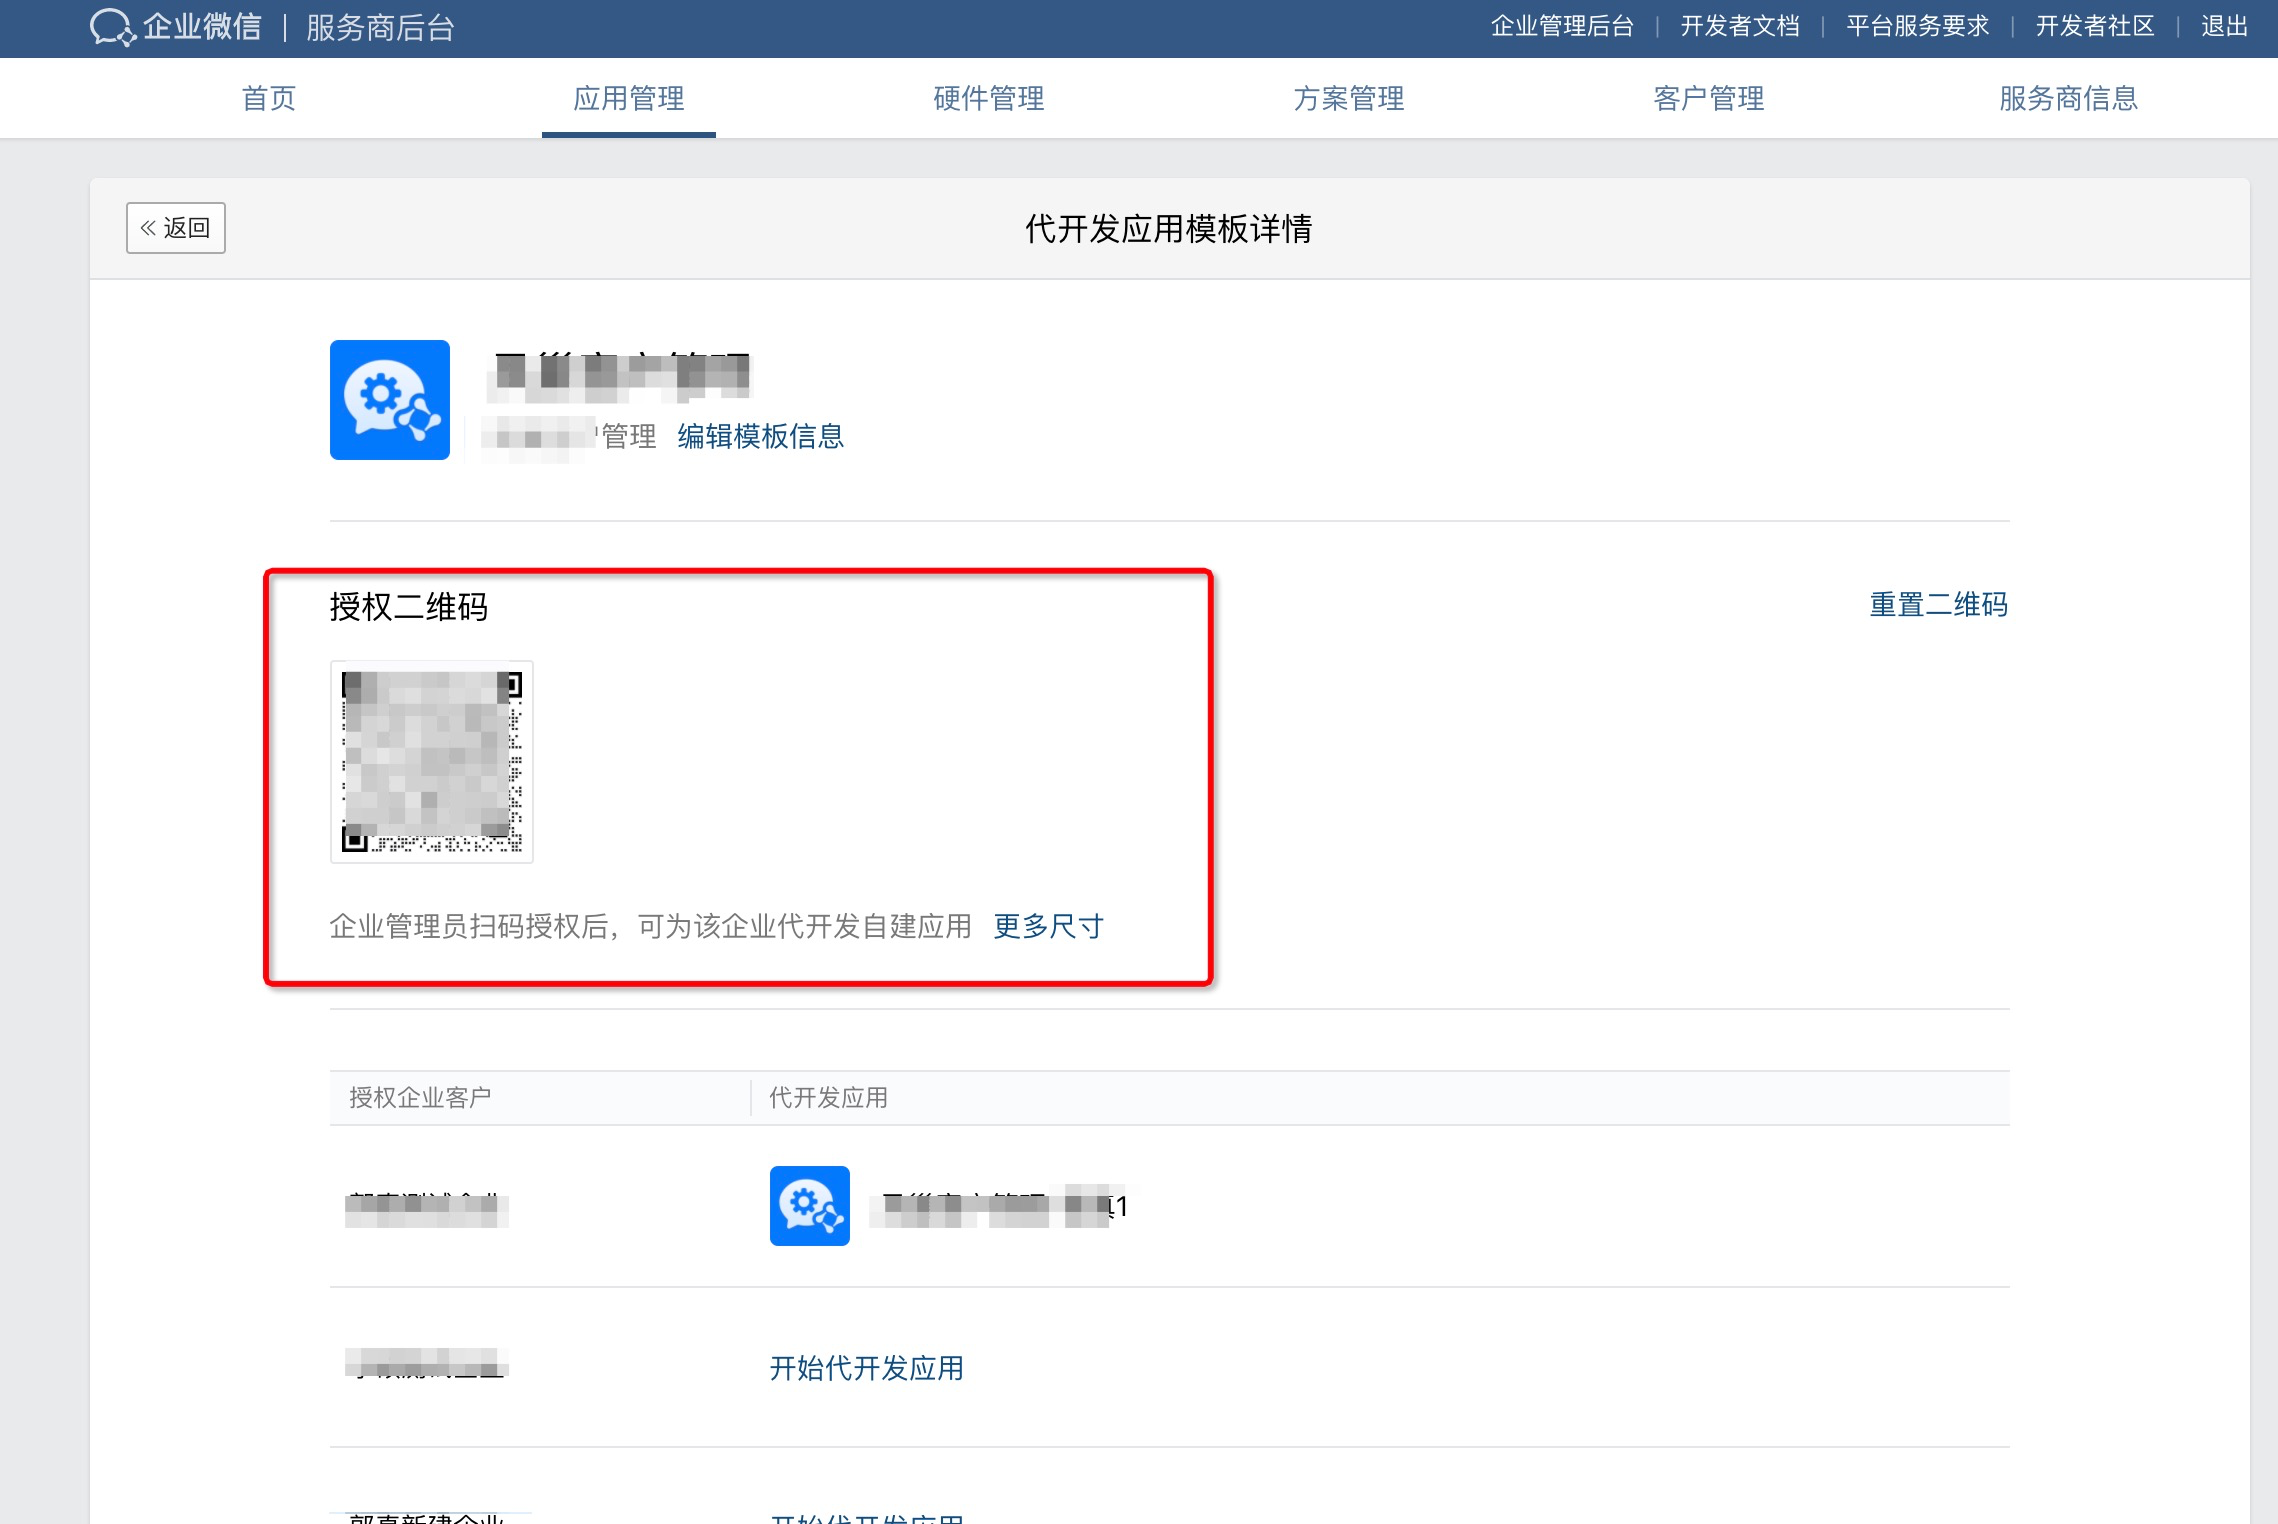The height and width of the screenshot is (1524, 2278).
Task: Reset the QR code via 重置二维码
Action: (1939, 604)
